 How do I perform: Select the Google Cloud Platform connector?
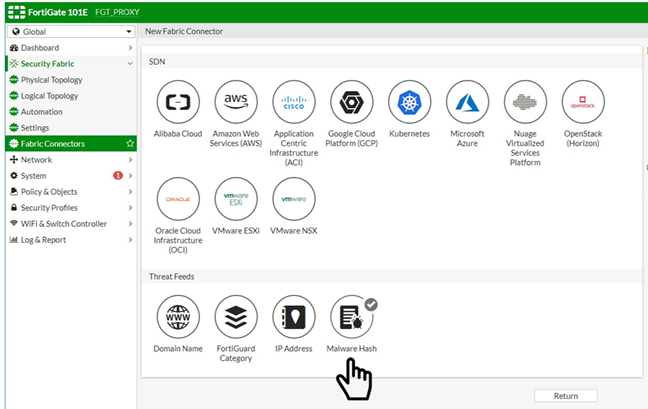pos(351,102)
